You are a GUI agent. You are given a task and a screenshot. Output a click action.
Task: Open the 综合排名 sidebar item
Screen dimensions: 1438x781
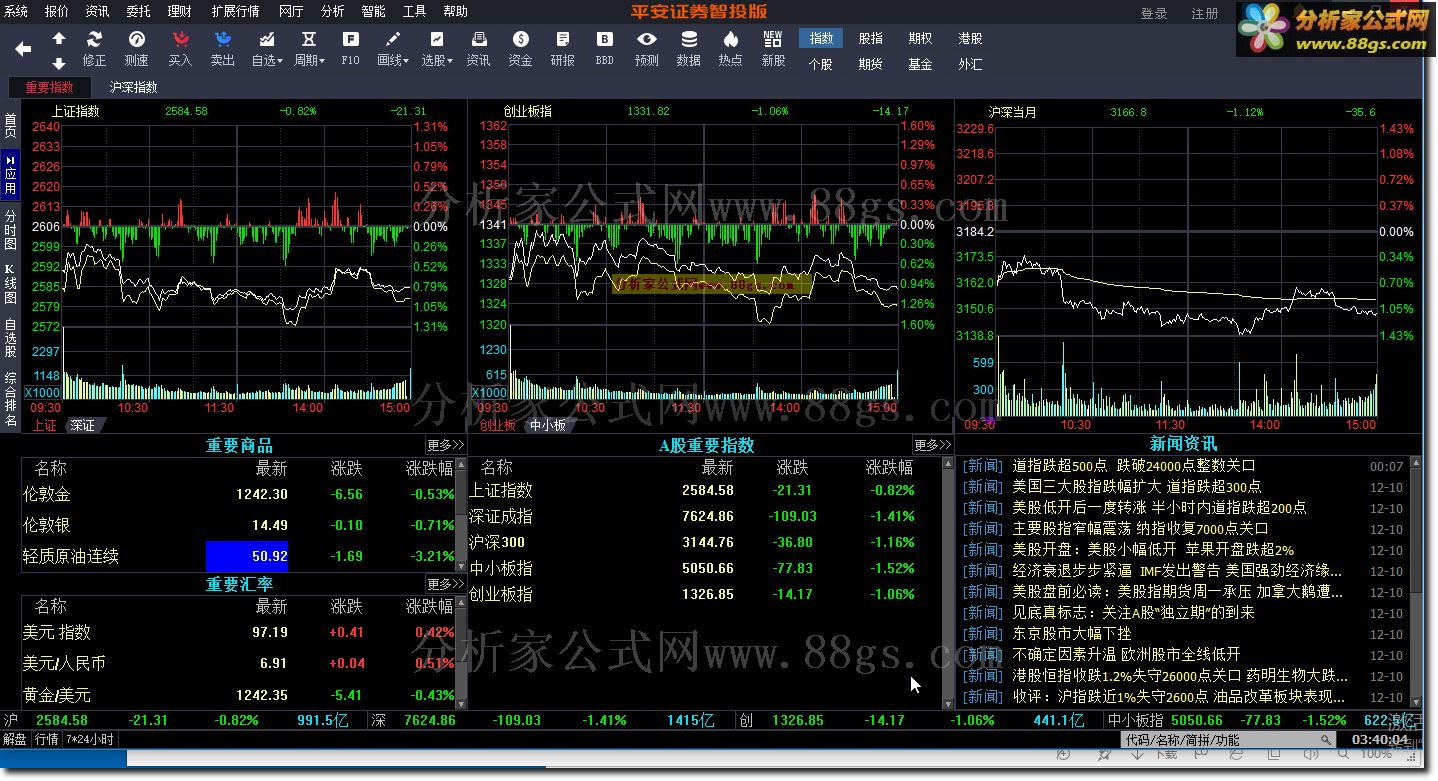click(x=10, y=399)
